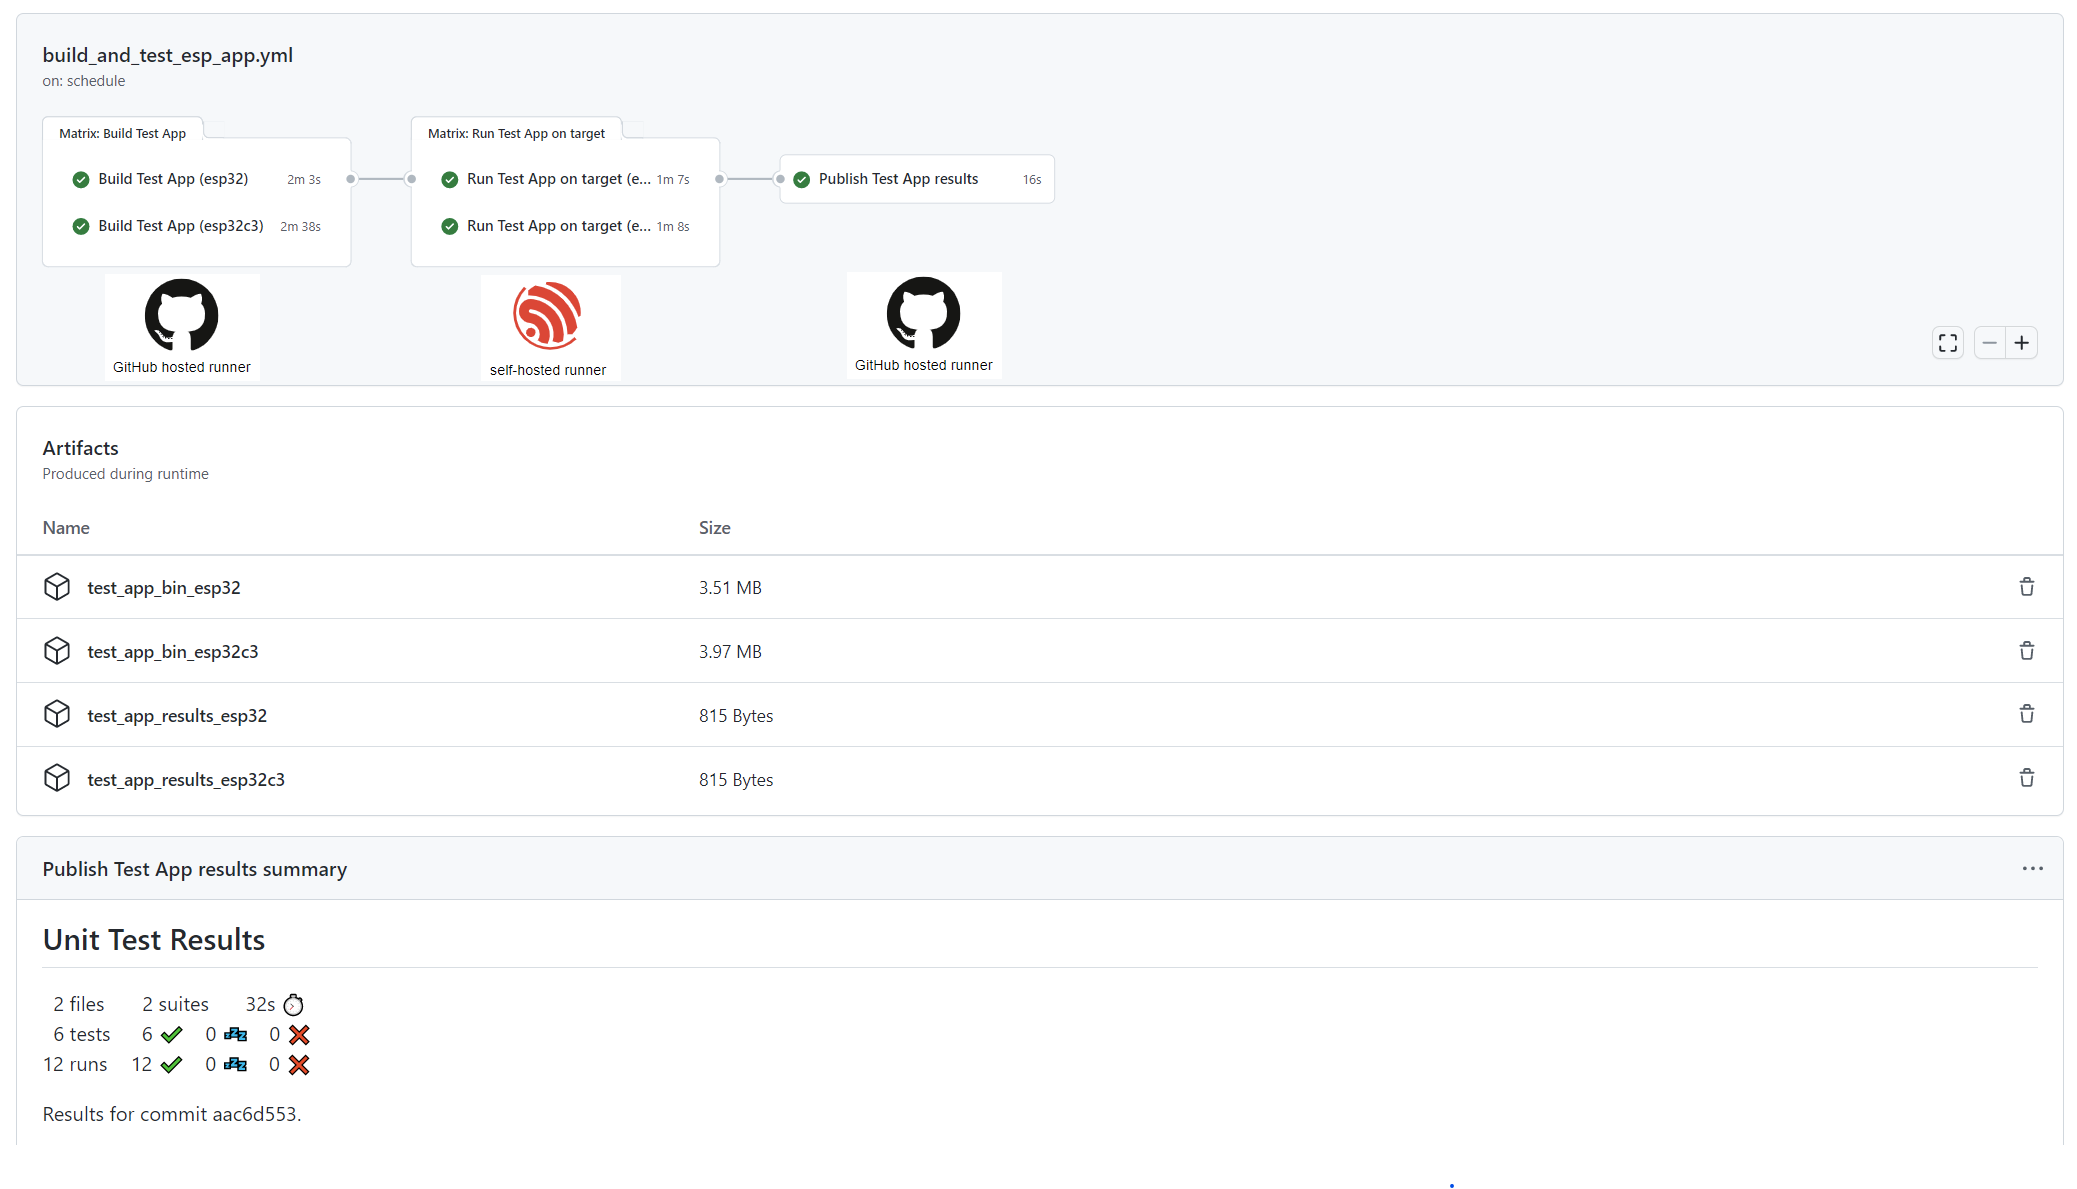
Task: Open second Run Test App on target job
Action: 558,226
